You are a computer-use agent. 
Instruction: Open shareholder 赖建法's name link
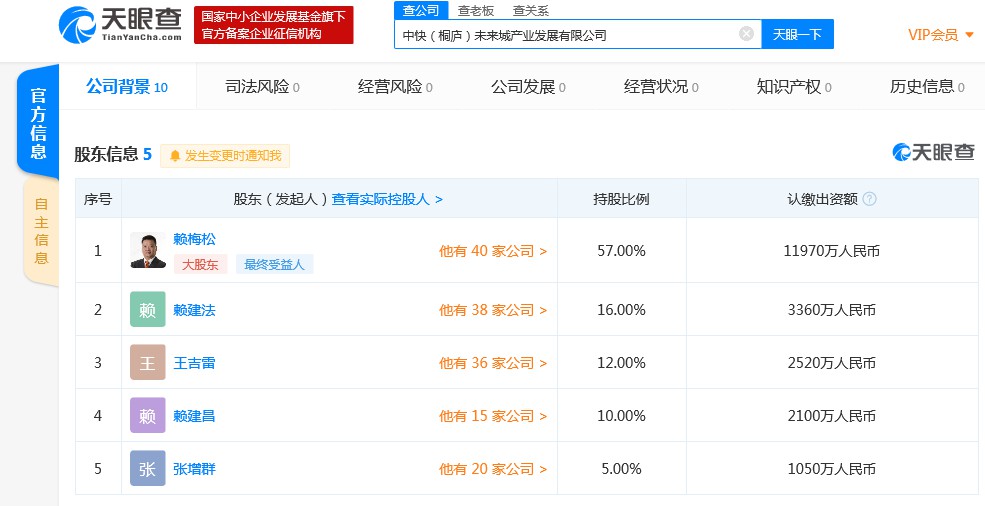click(x=194, y=310)
